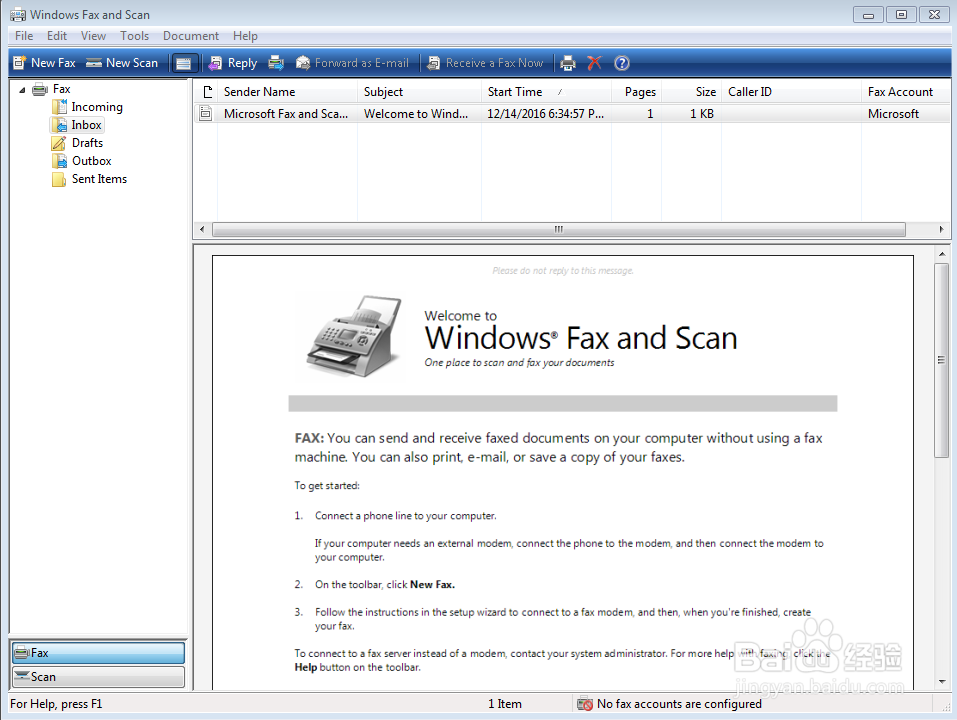Sort by Fax Account column header
Screen dimensions: 957x720
tap(905, 92)
